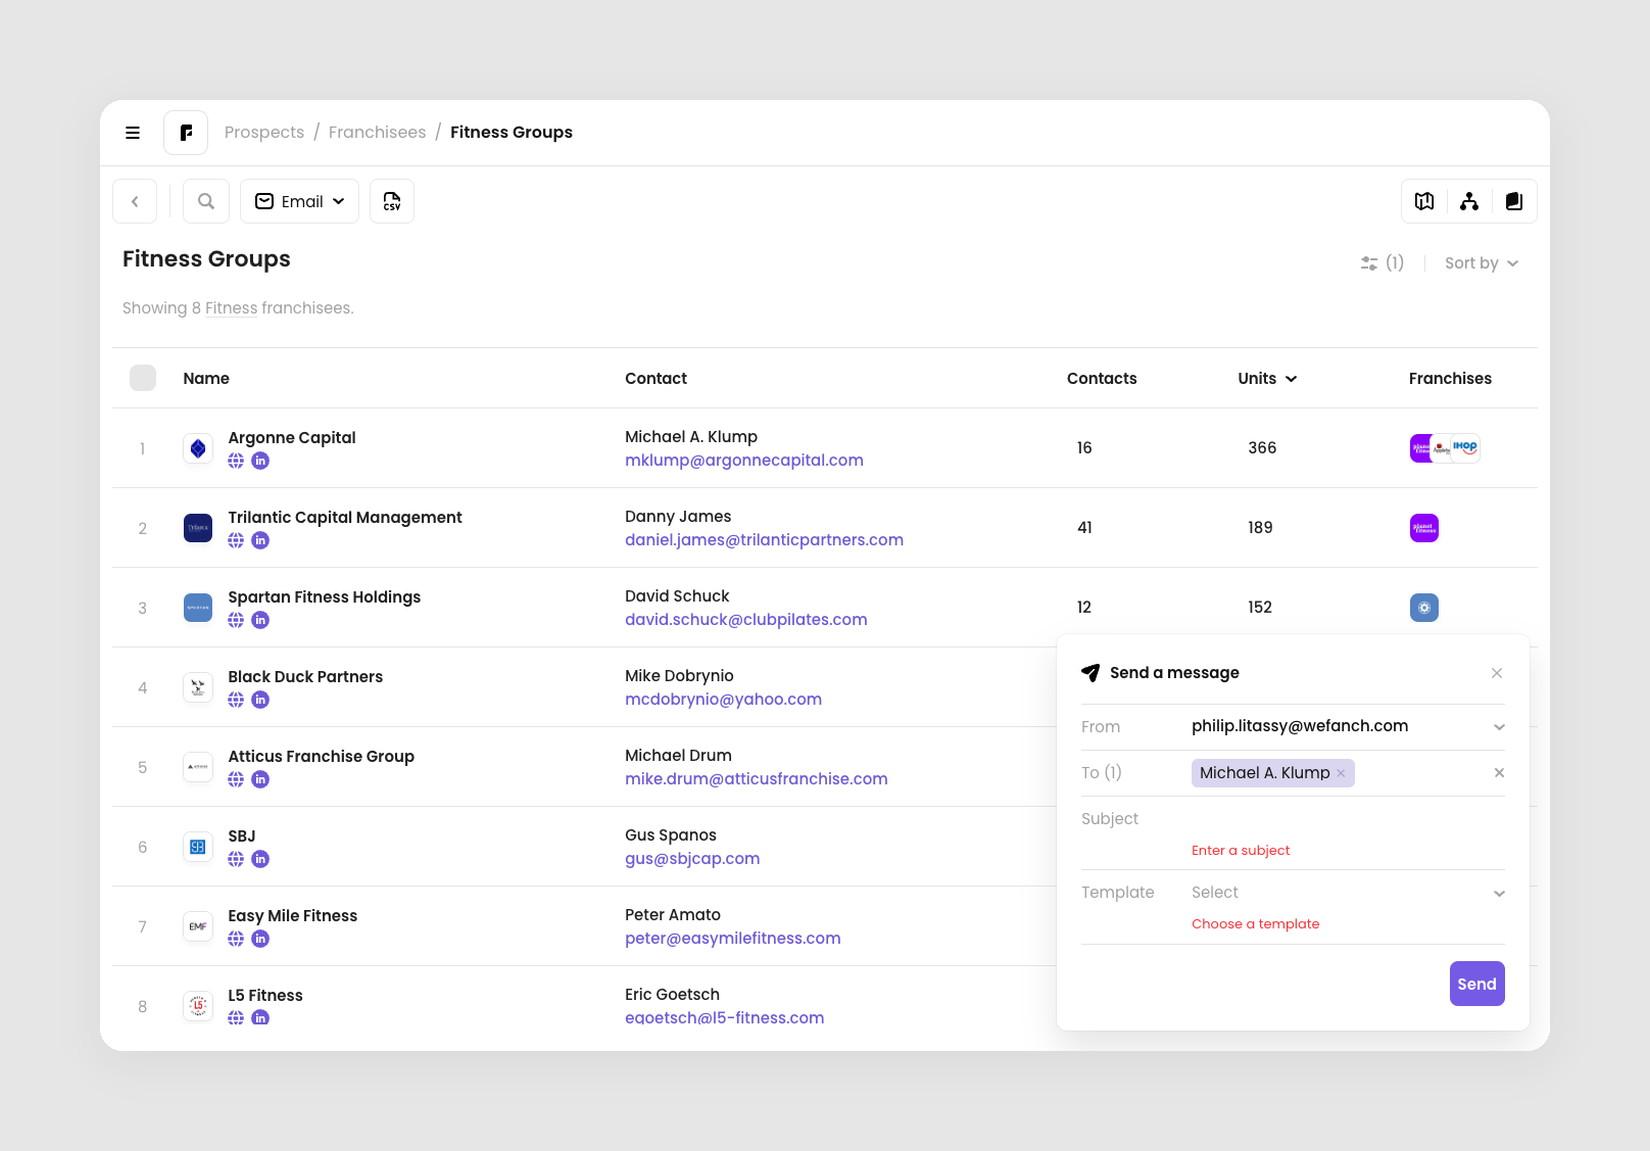Open the hierarchy tree view icon
Screen dimensions: 1650x1151
(x=1469, y=201)
